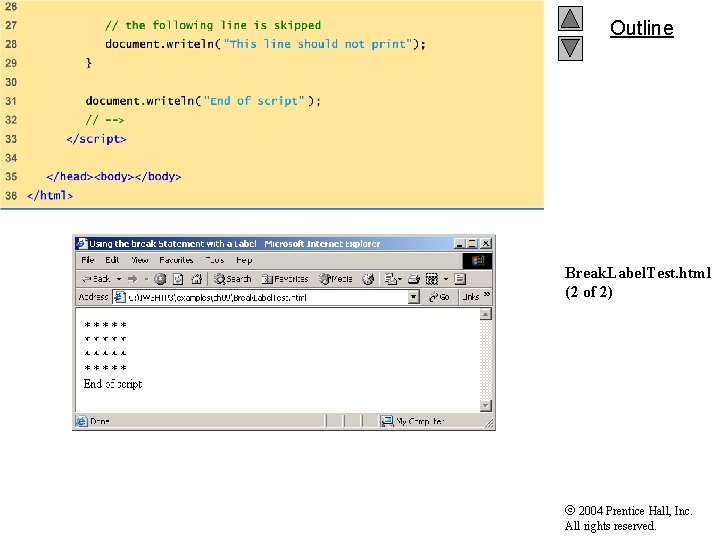Open the Media toolbar button
The width and height of the screenshot is (720, 540).
point(336,279)
